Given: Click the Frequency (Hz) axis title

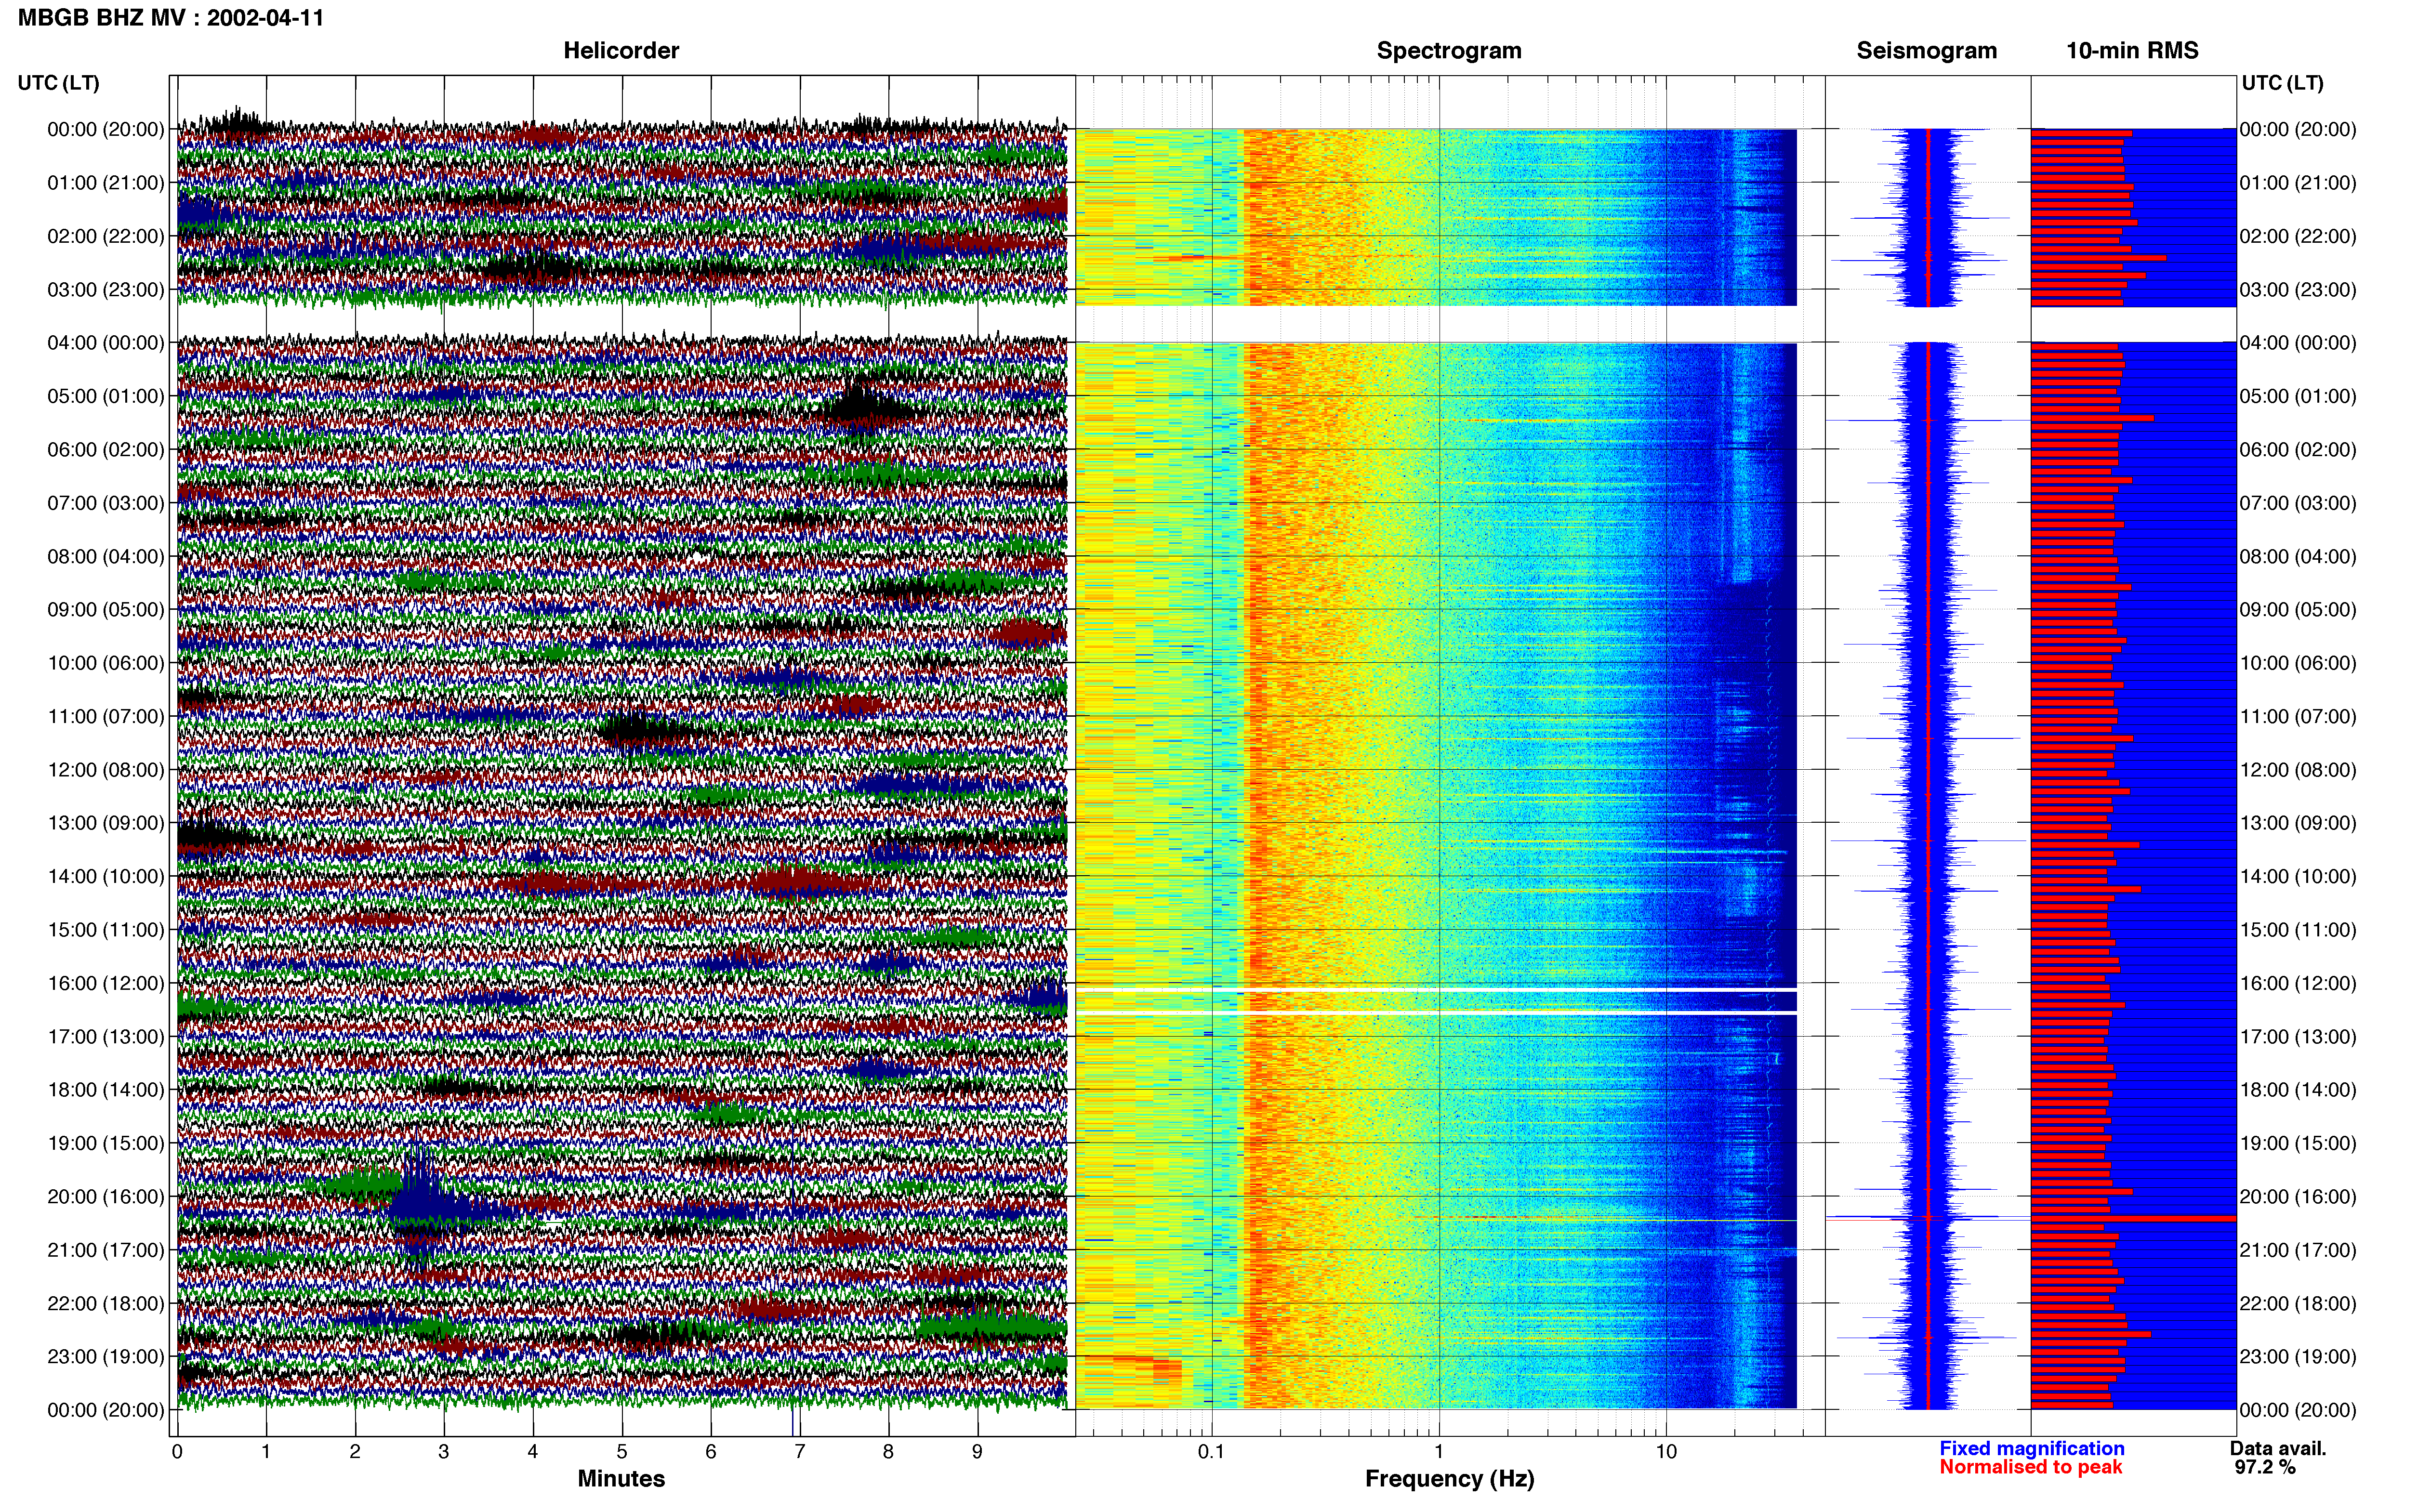Looking at the screenshot, I should click(1449, 1479).
